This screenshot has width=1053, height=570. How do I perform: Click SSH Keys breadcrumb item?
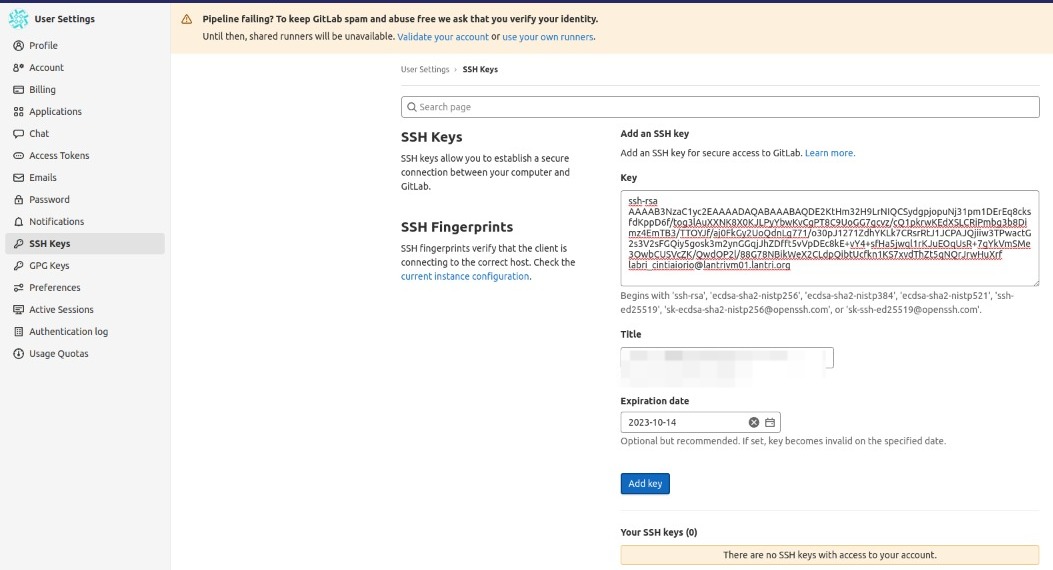[480, 69]
